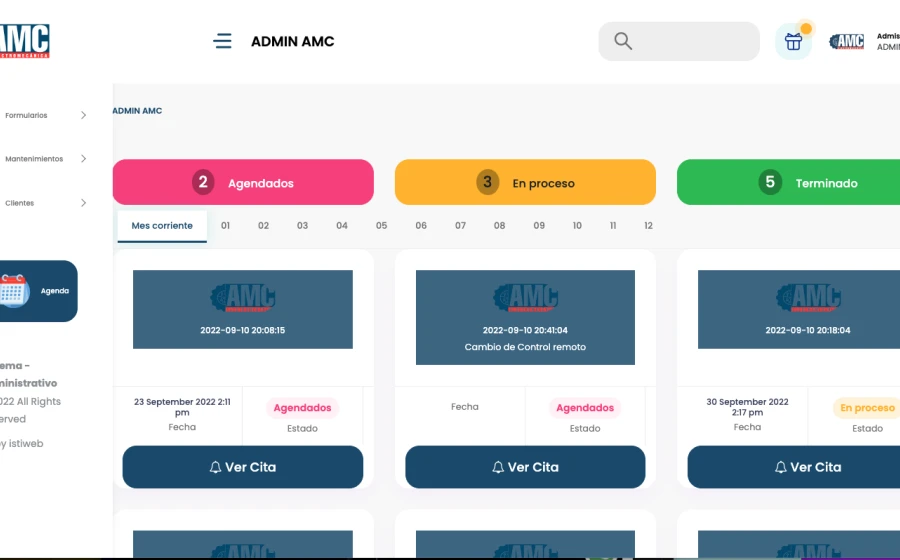Image resolution: width=900 pixels, height=560 pixels.
Task: Click the Agenda calendar icon
Action: coord(14,291)
